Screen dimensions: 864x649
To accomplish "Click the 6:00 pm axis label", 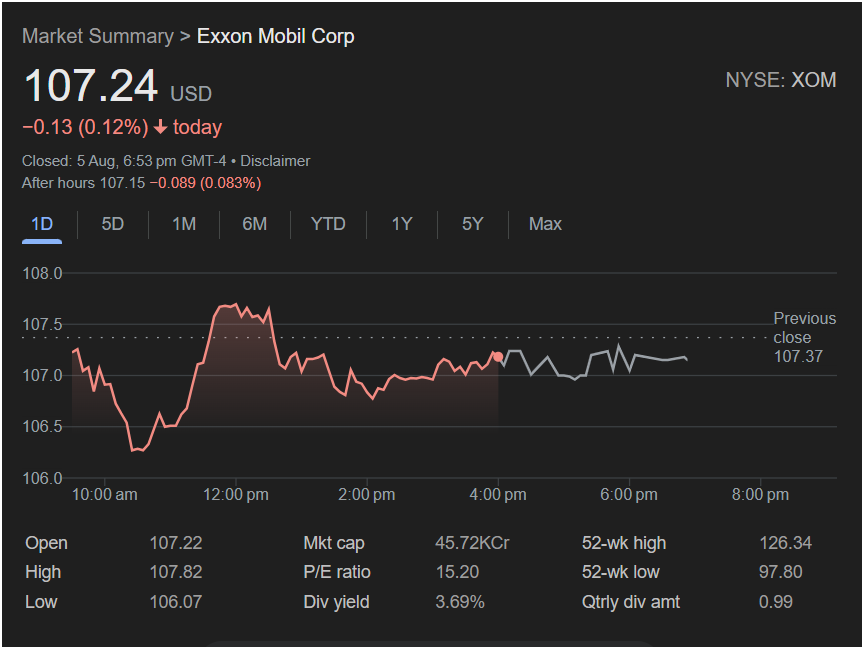I will 629,495.
